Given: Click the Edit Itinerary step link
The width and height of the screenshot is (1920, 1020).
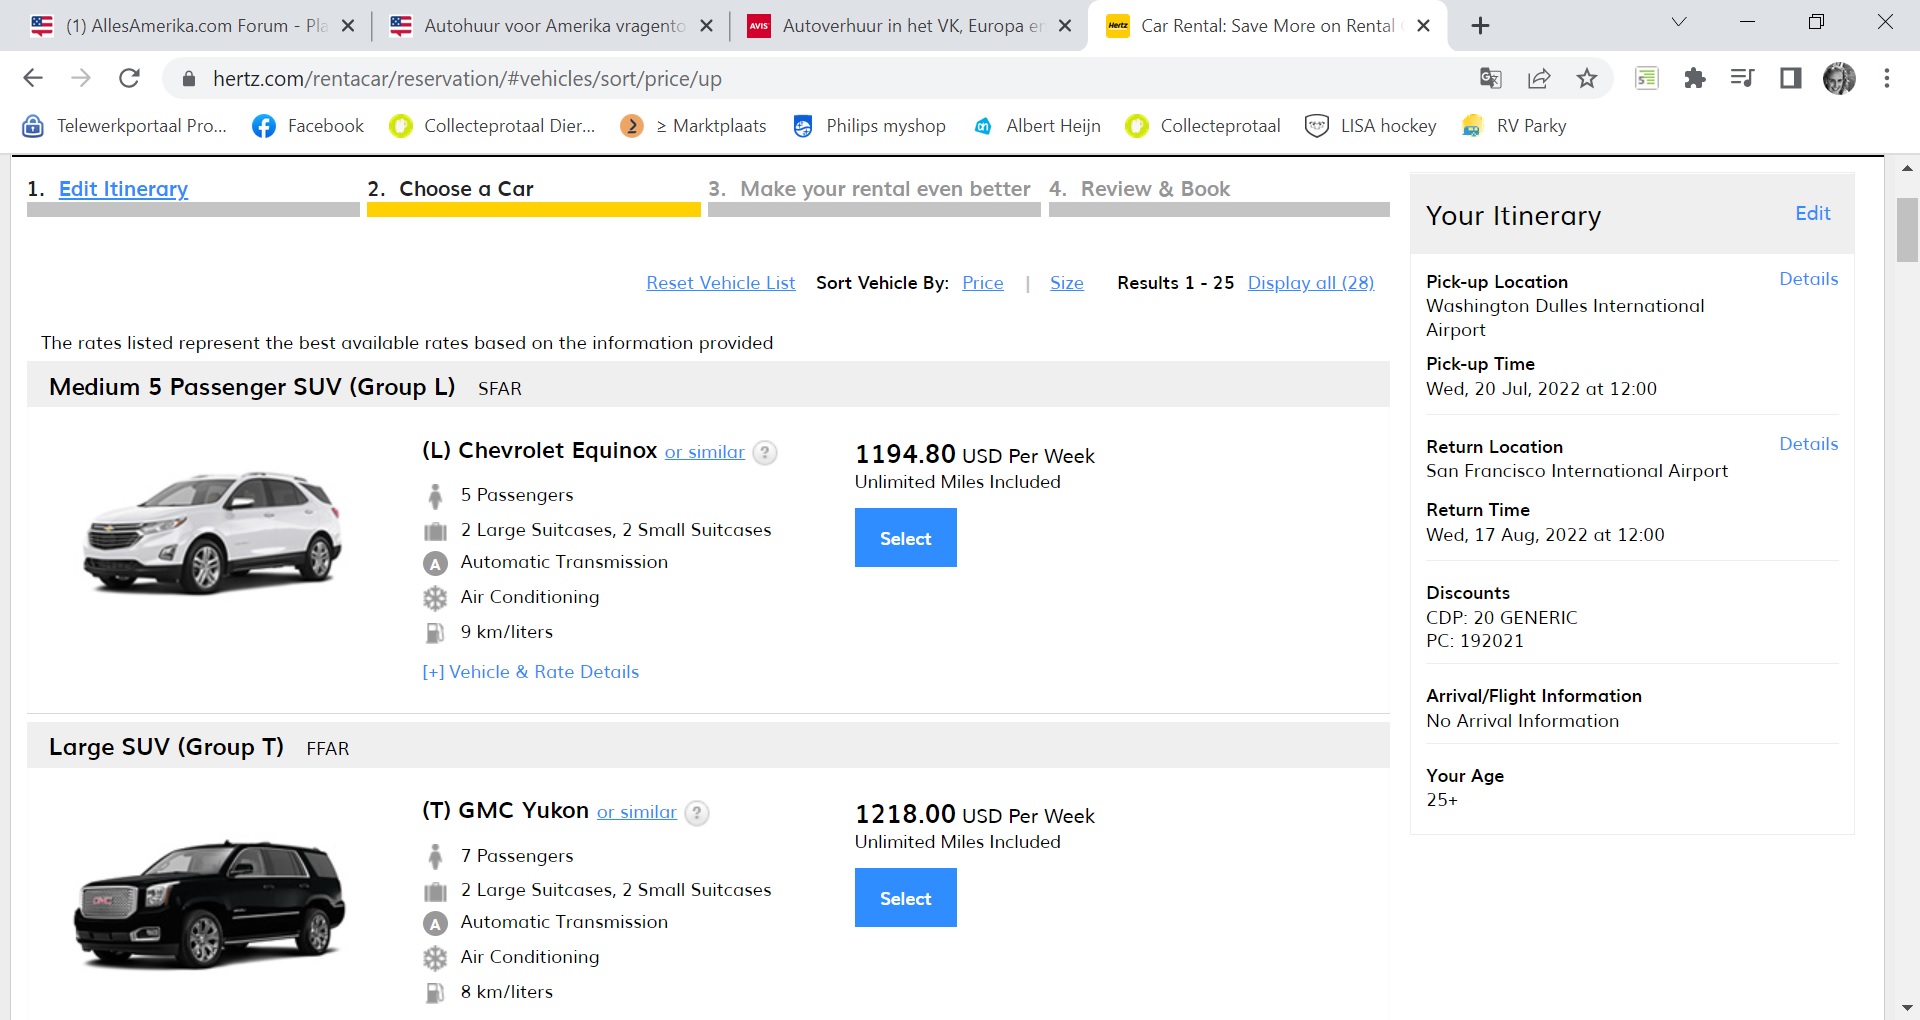Looking at the screenshot, I should (x=123, y=189).
